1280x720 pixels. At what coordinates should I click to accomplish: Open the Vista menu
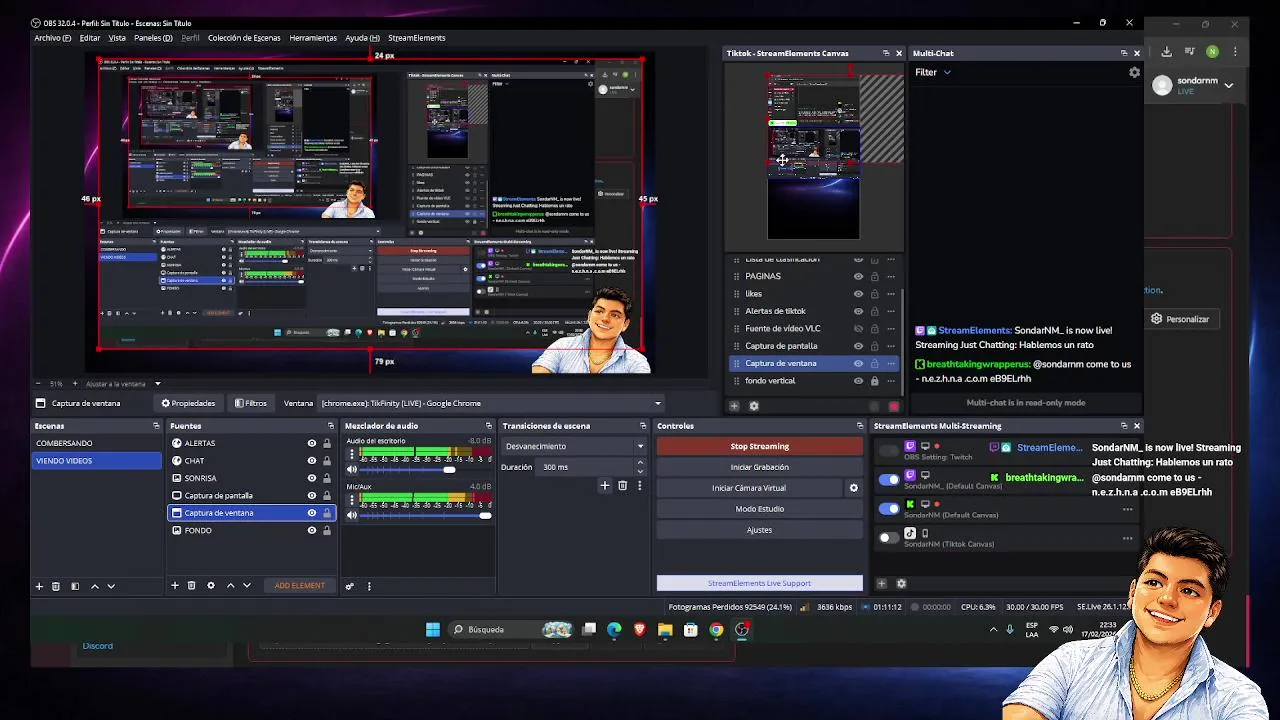pos(117,38)
